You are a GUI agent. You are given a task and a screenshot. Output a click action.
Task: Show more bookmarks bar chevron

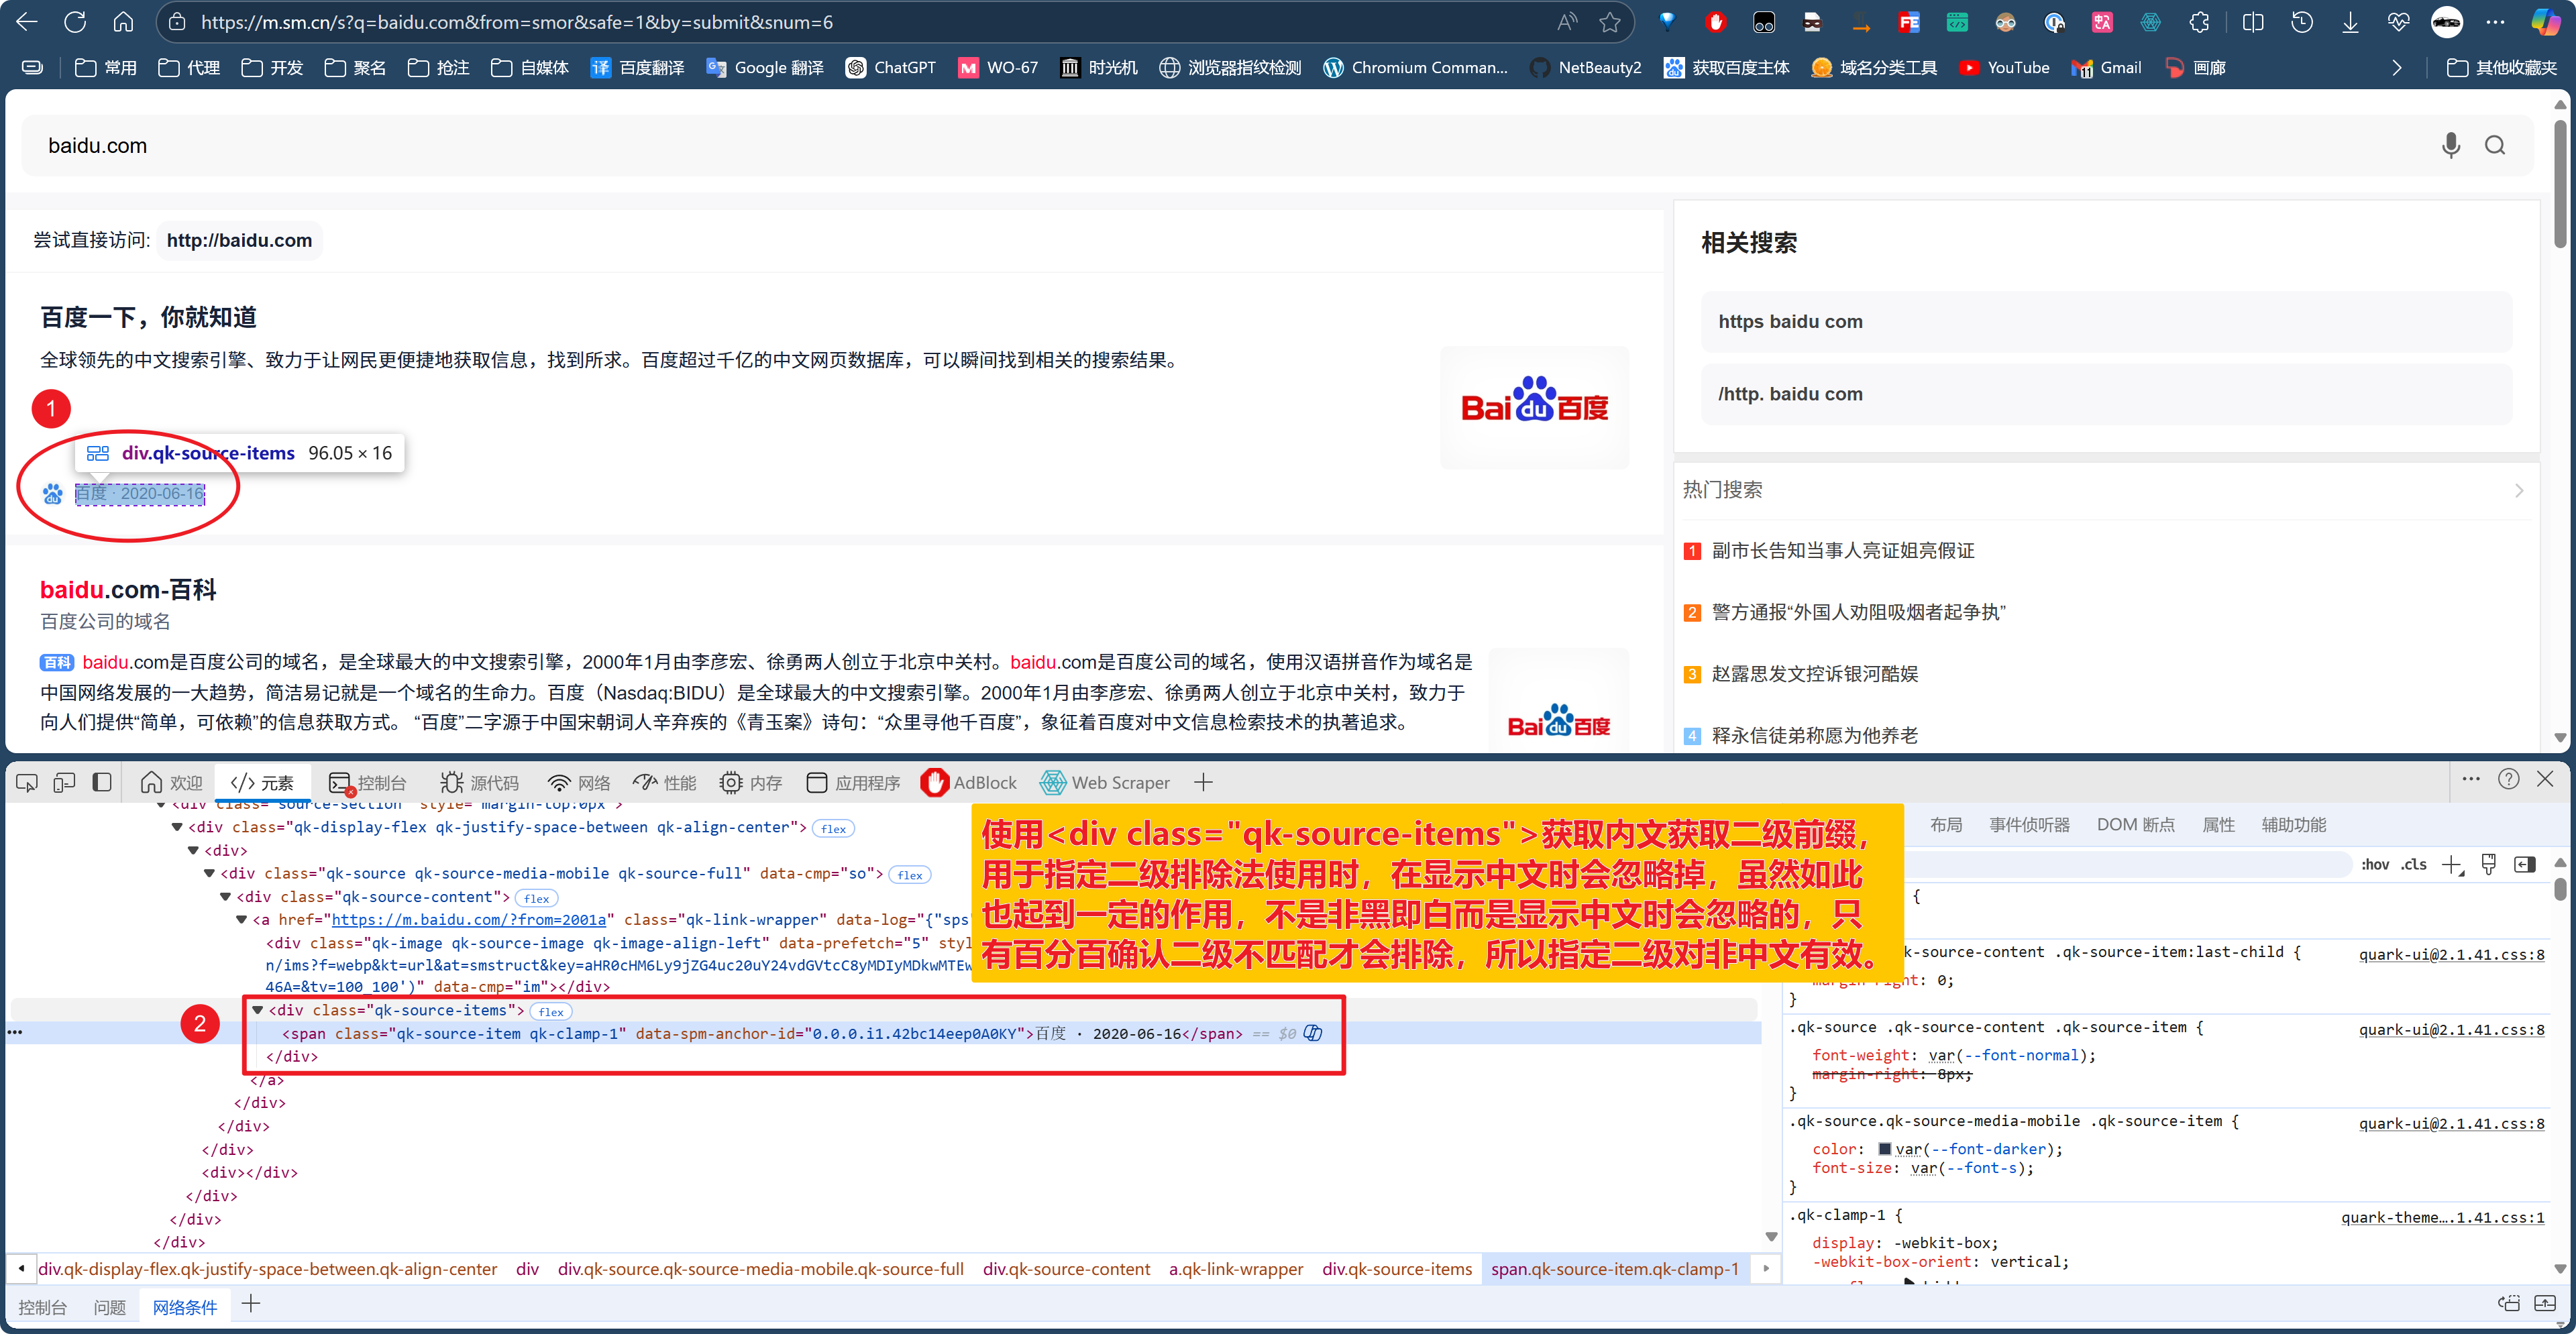[2396, 68]
